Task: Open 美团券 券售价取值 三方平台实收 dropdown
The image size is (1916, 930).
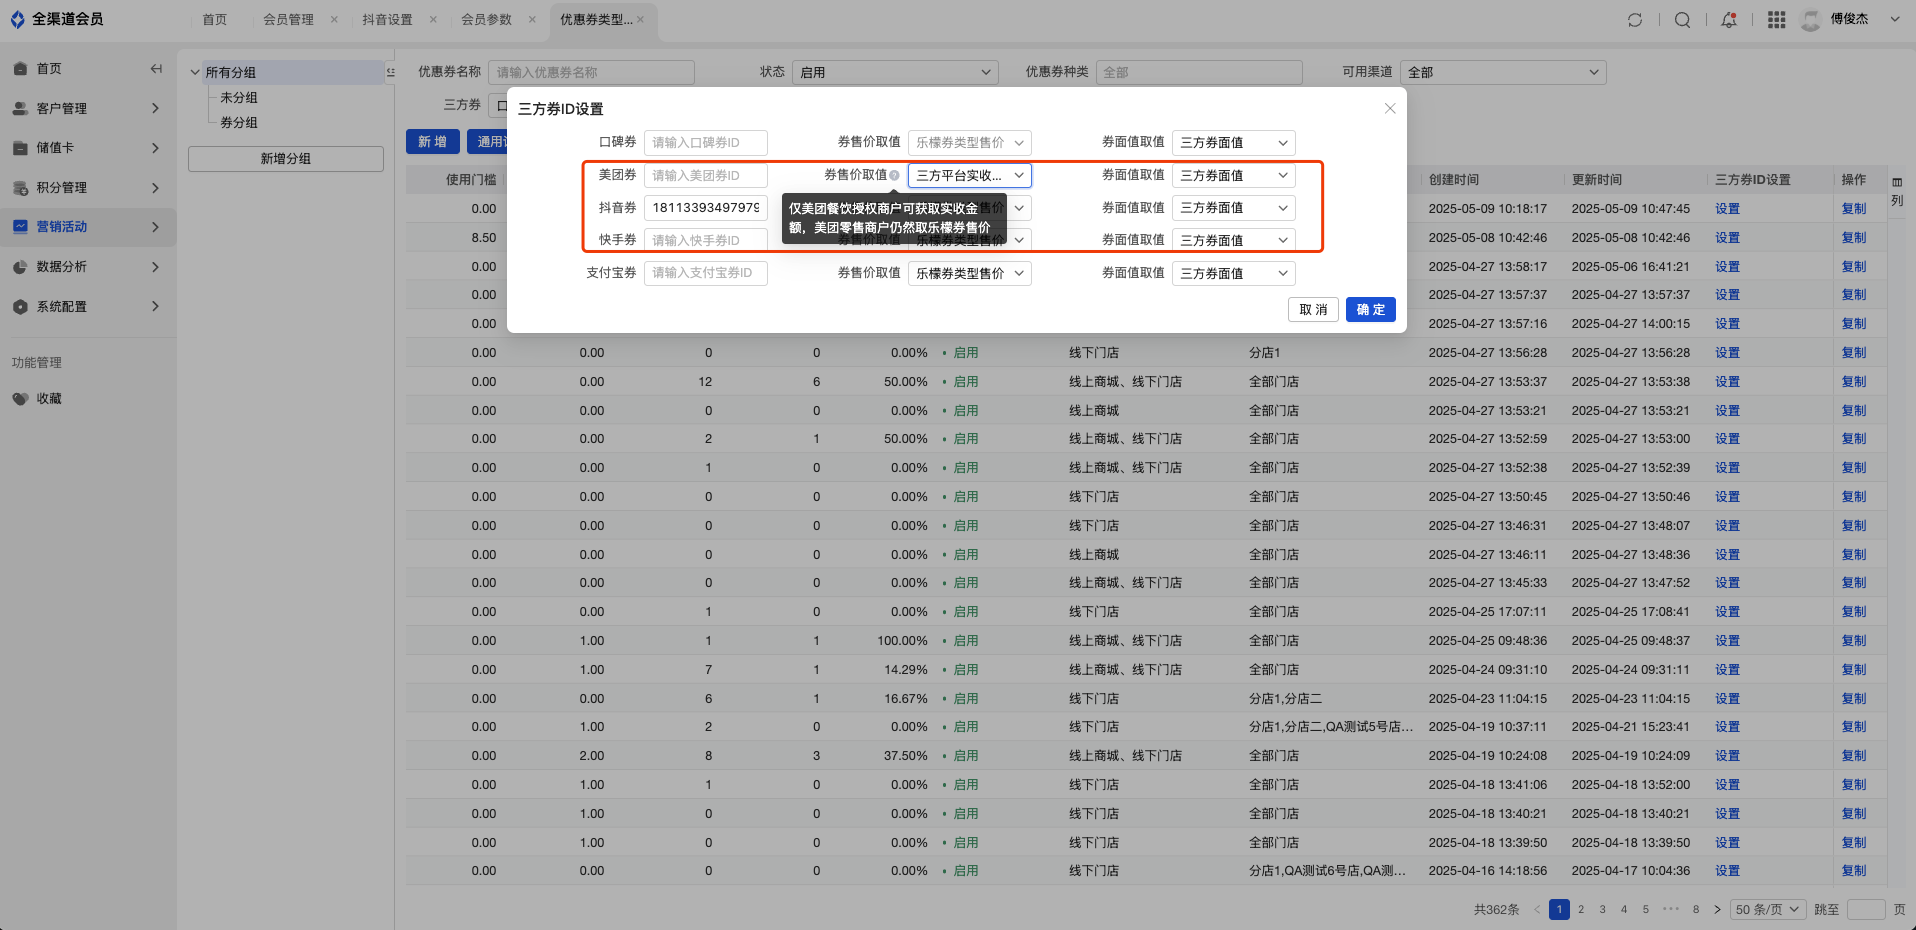Action: pyautogui.click(x=969, y=175)
